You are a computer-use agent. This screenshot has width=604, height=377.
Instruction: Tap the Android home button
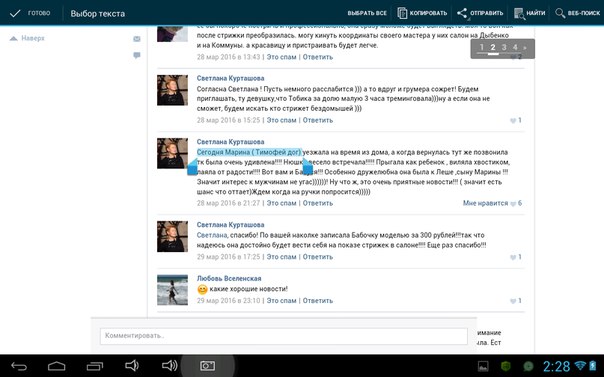point(57,366)
